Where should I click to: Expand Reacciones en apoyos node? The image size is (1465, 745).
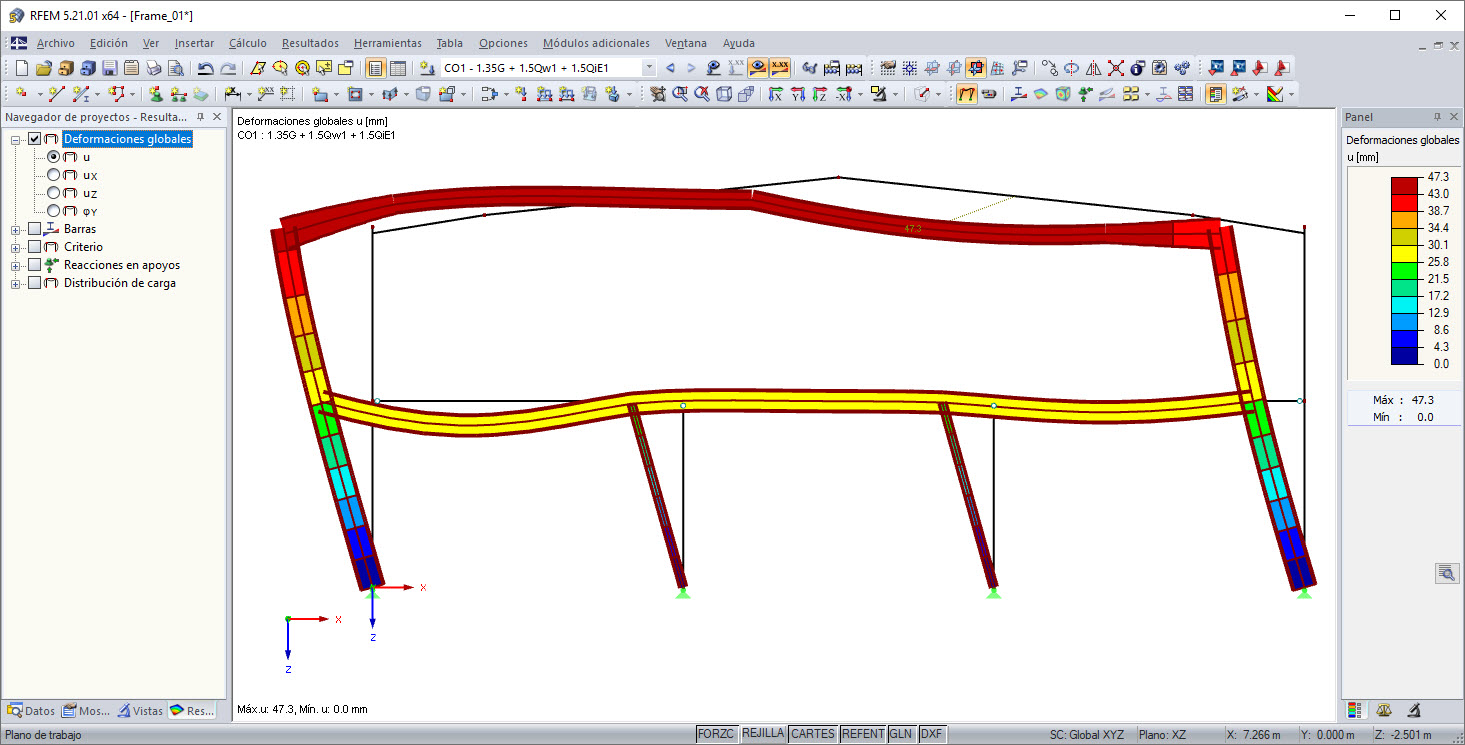pyautogui.click(x=16, y=266)
